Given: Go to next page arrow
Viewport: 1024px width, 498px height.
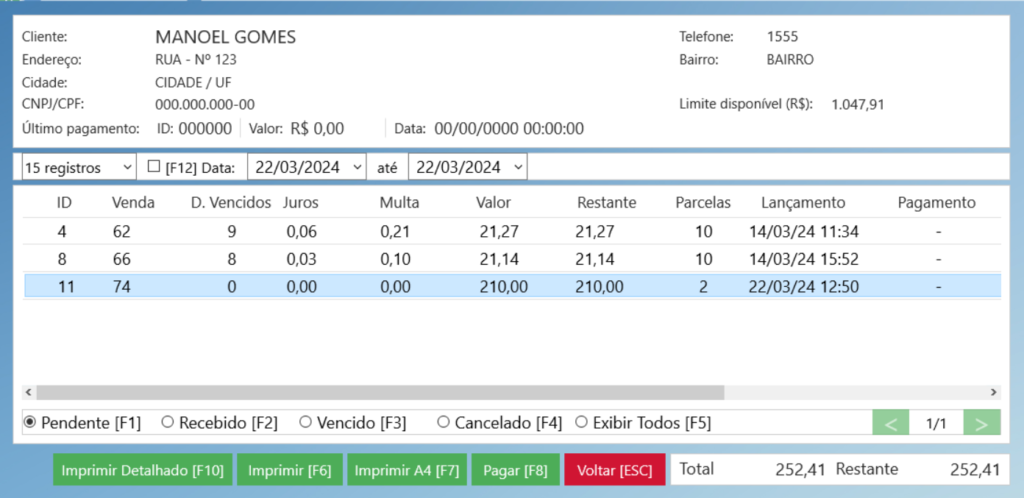Looking at the screenshot, I should 981,423.
